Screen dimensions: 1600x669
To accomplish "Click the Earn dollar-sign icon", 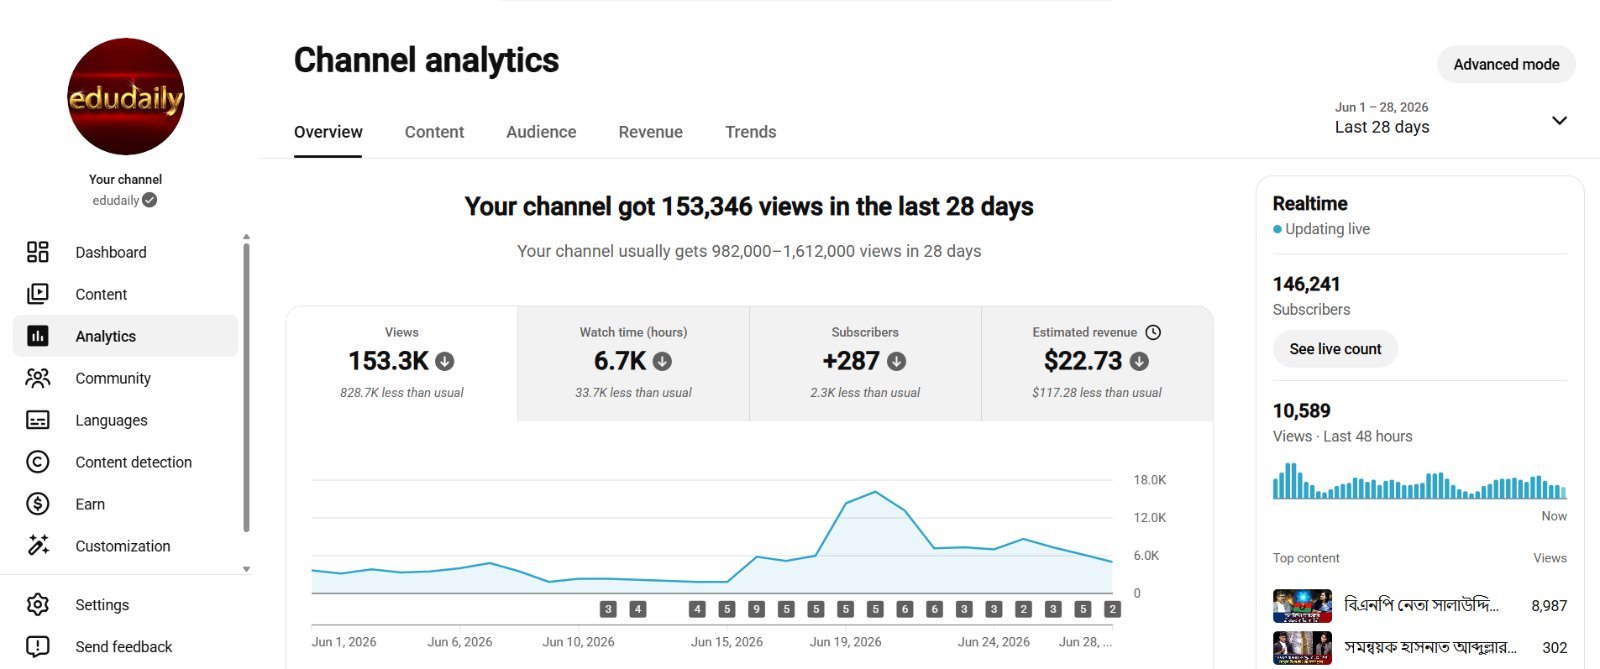I will pos(38,504).
